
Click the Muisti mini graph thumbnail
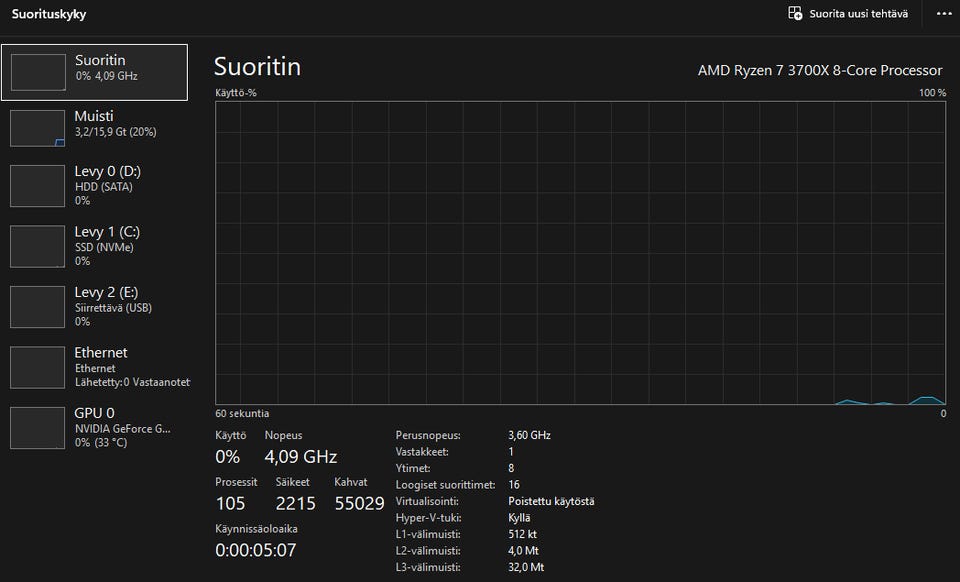coord(37,128)
